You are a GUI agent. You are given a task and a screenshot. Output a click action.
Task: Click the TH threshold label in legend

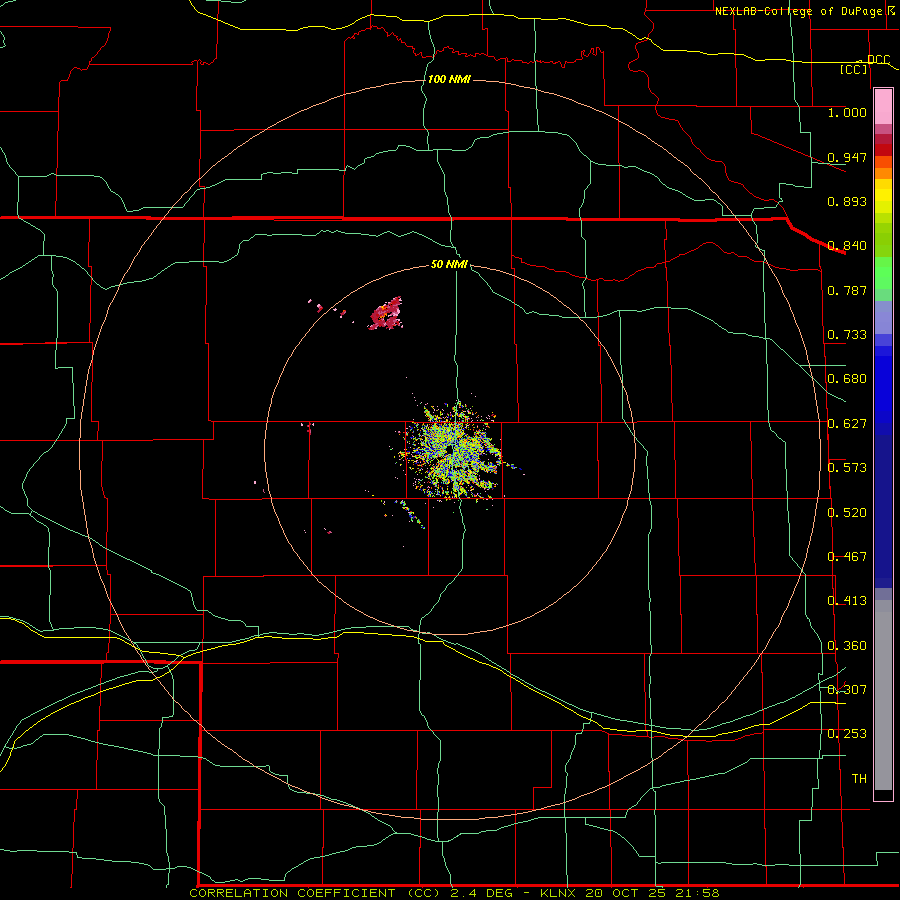[859, 779]
